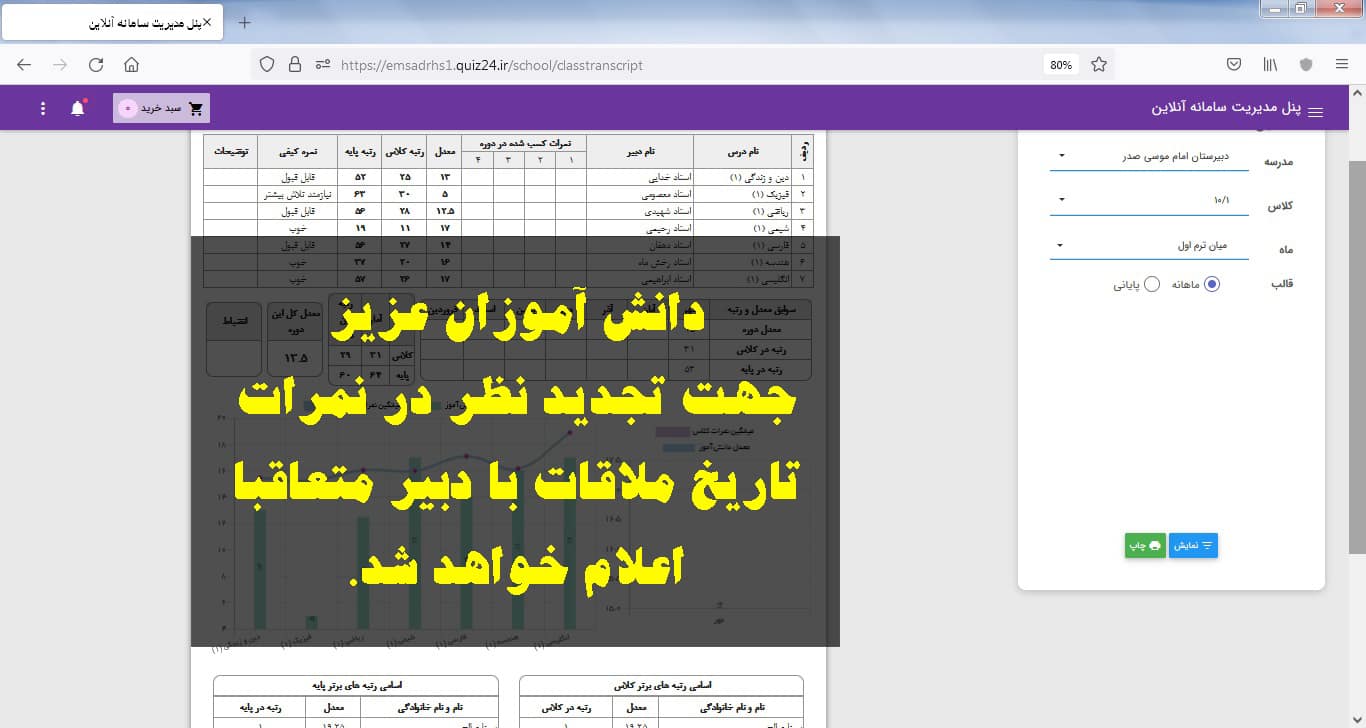Click the blue نمایش display button
The image size is (1366, 728).
(x=1193, y=545)
